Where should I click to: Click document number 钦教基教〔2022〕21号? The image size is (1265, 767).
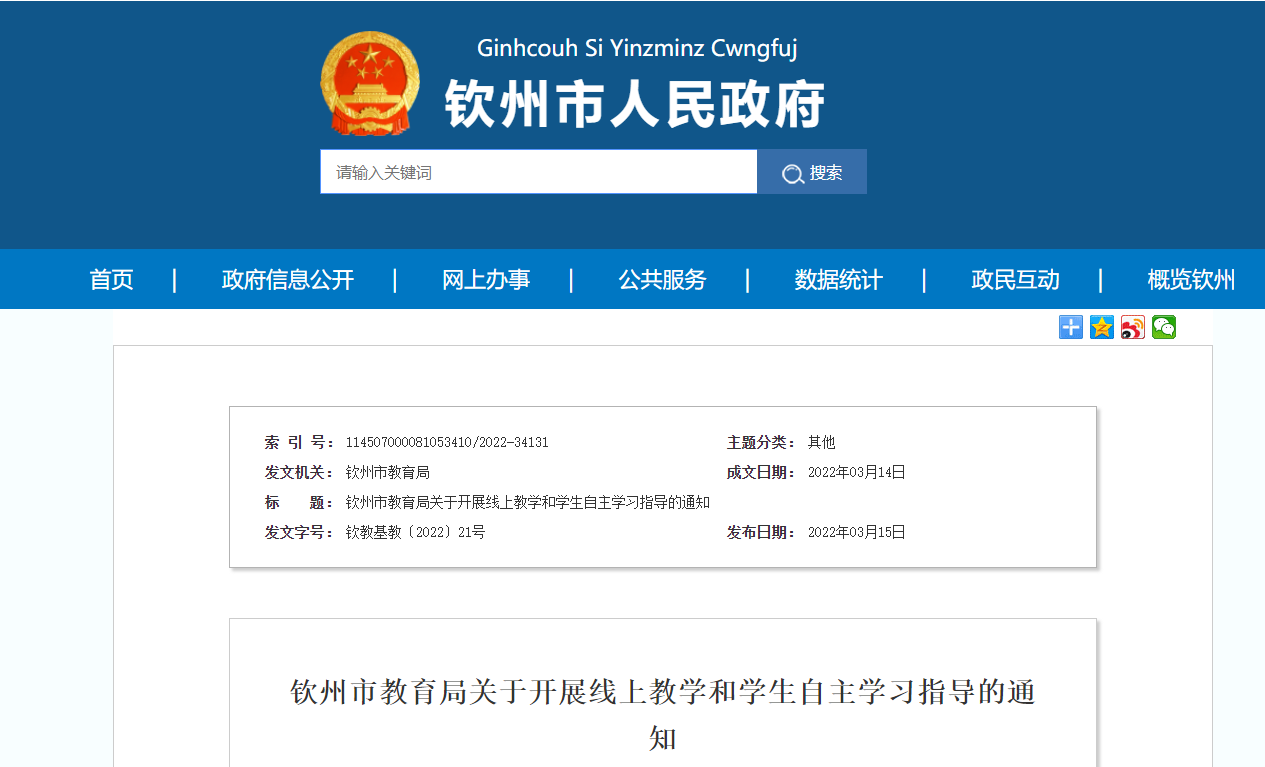(415, 533)
